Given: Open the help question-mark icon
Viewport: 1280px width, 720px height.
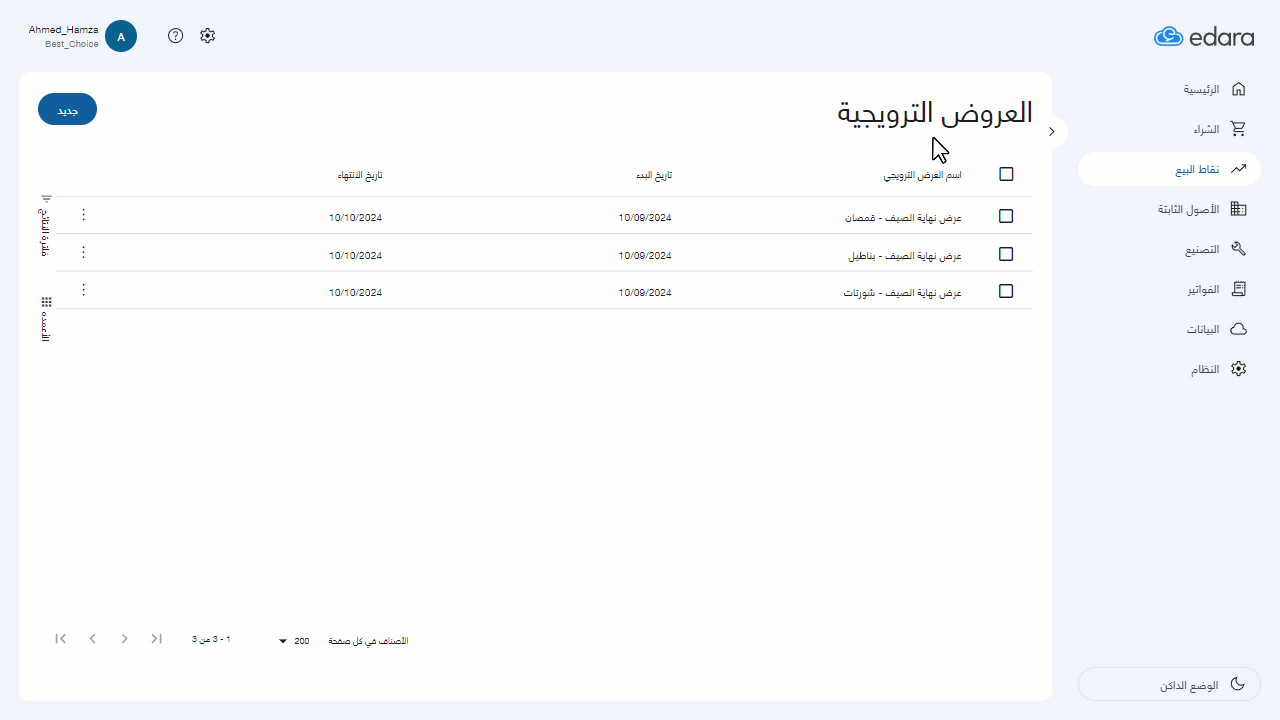Looking at the screenshot, I should tap(176, 36).
